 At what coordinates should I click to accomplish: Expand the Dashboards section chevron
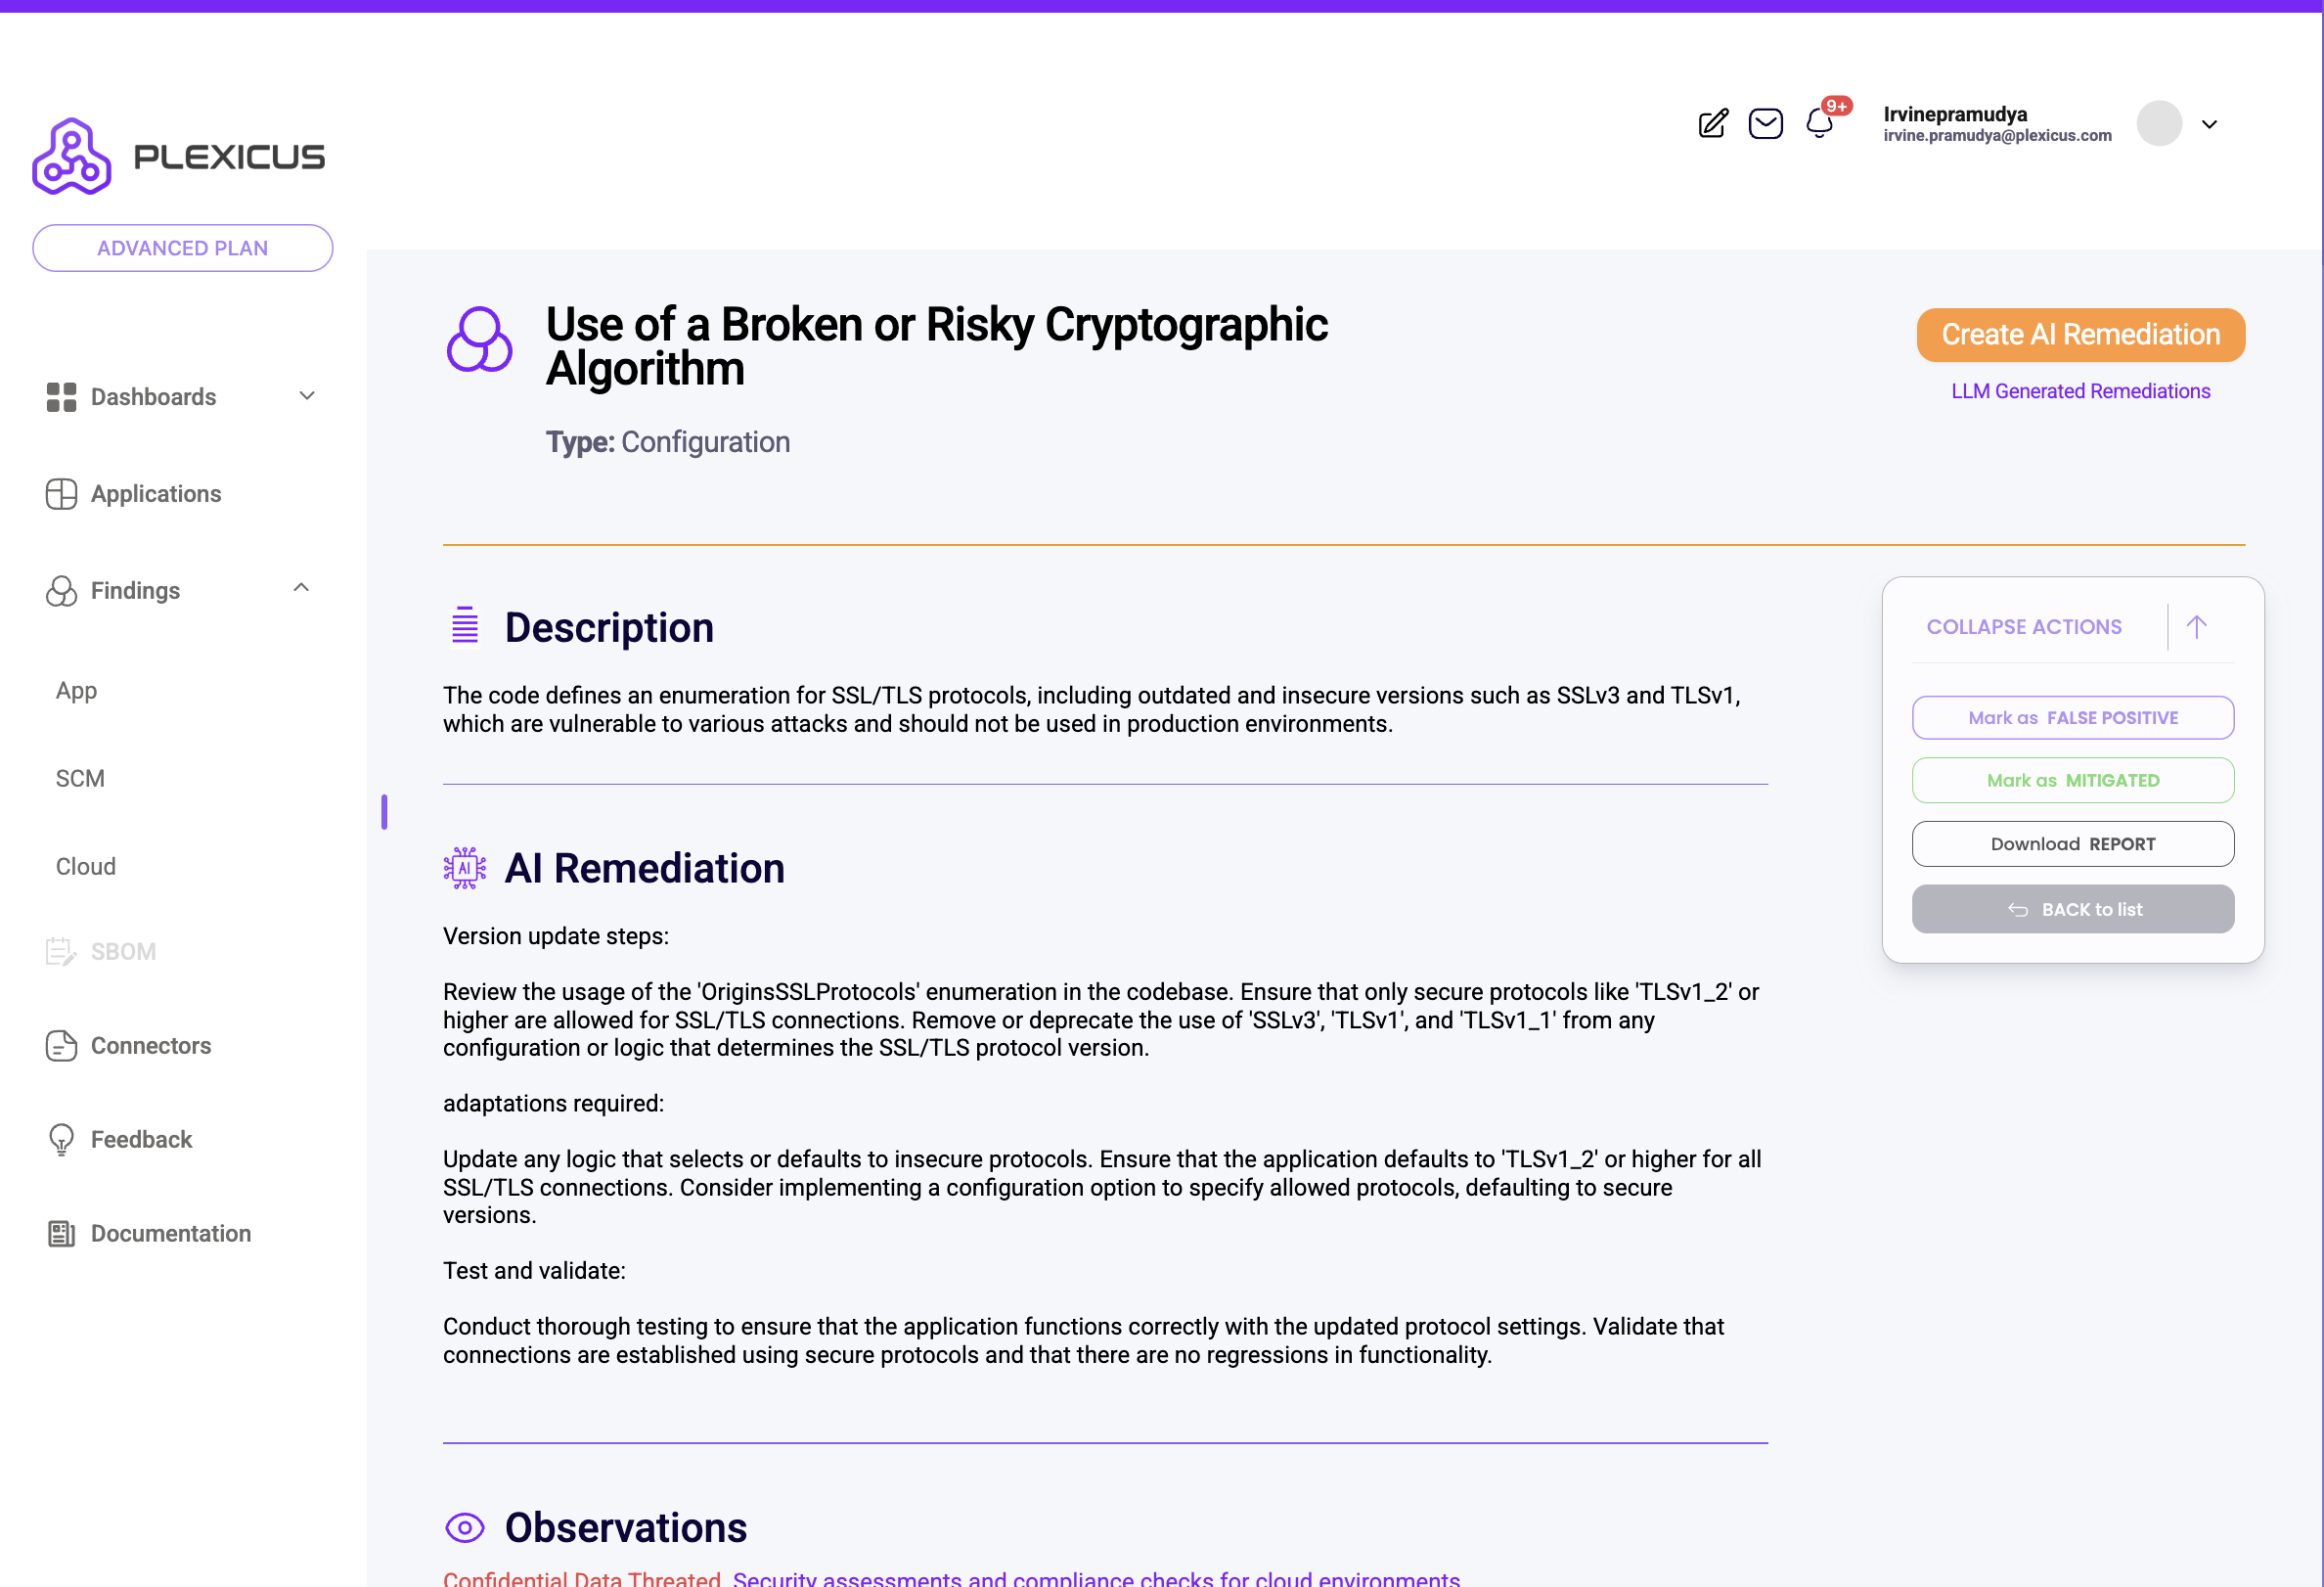tap(306, 396)
